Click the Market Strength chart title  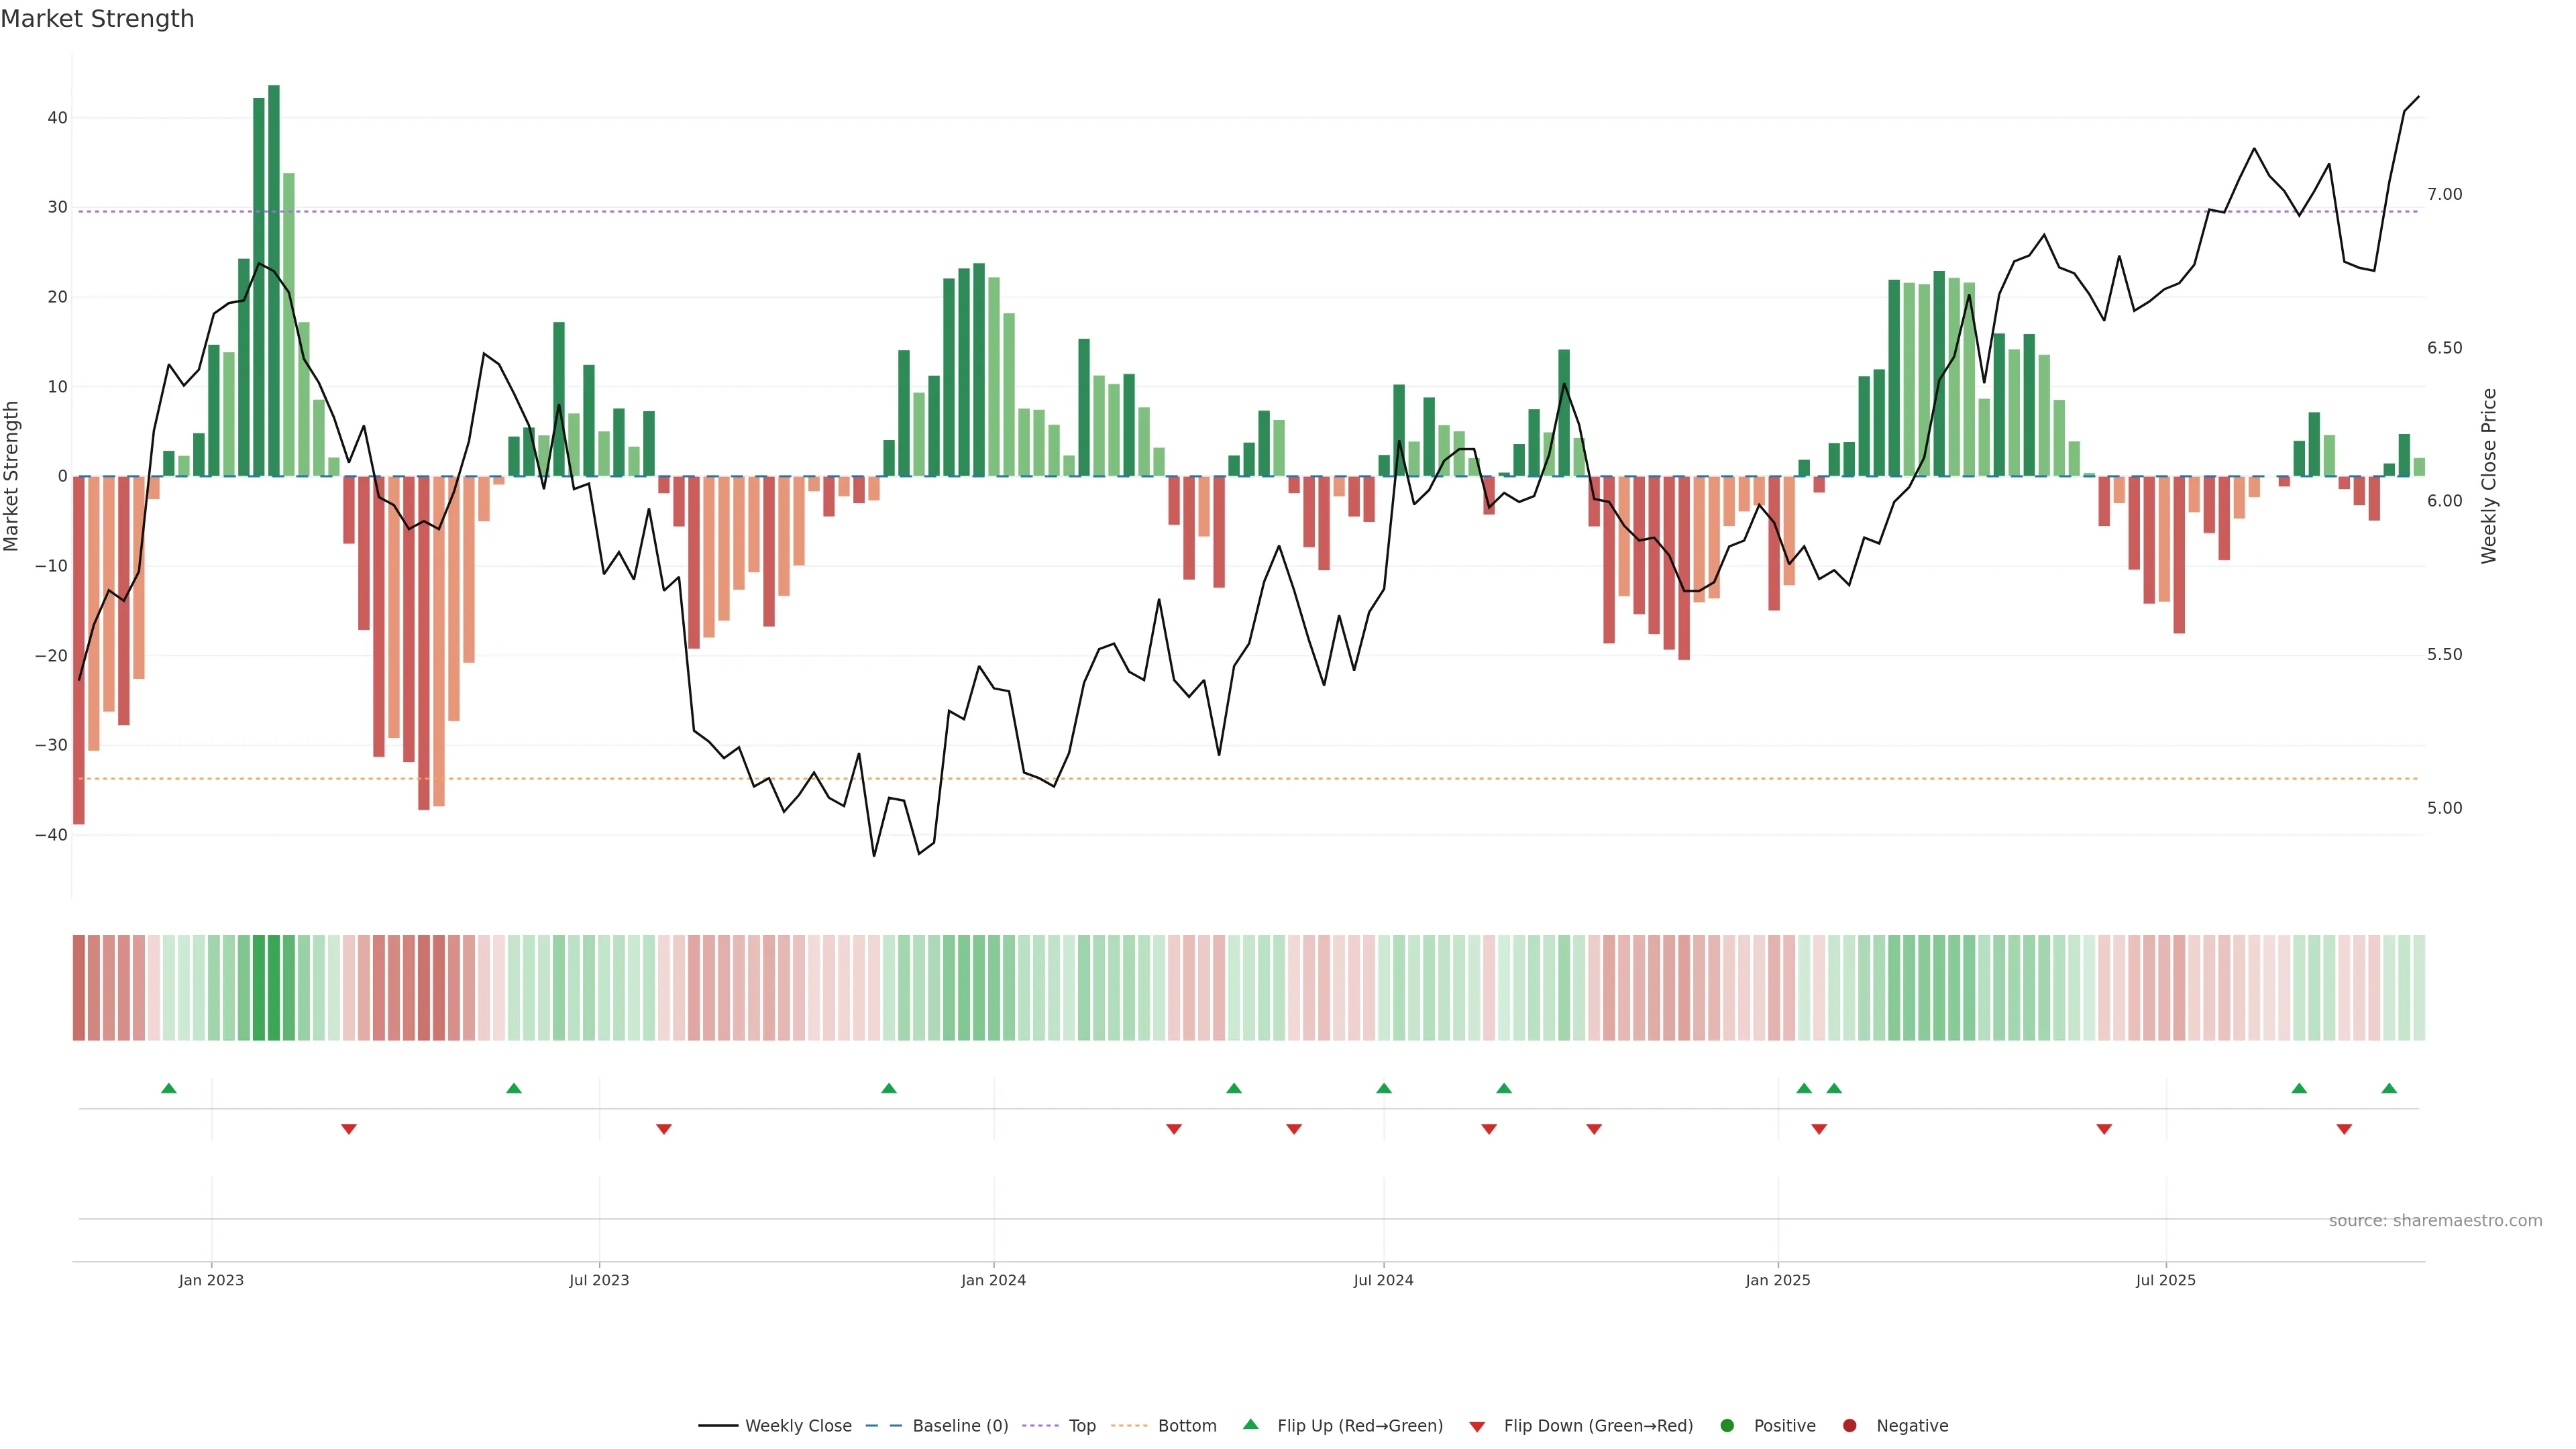[x=97, y=19]
